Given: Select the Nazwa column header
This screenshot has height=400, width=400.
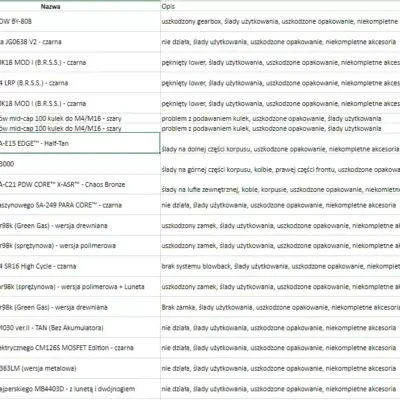Looking at the screenshot, I should (x=80, y=6).
